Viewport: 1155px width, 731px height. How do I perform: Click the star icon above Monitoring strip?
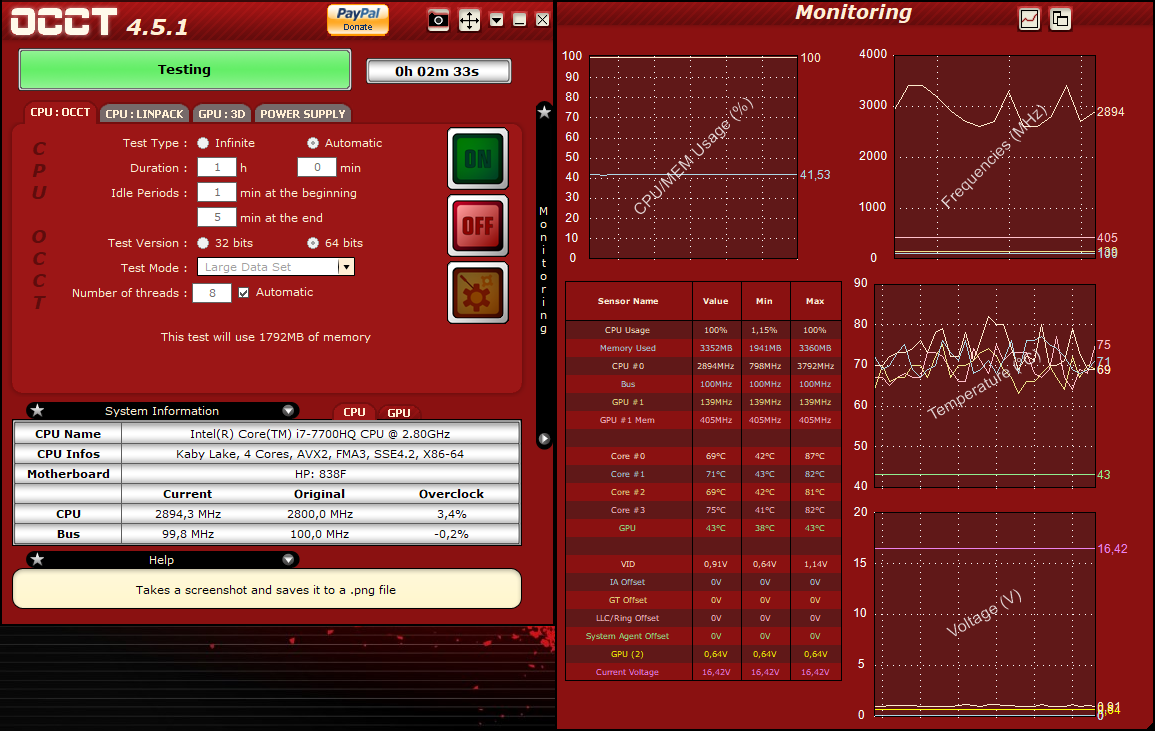point(544,112)
